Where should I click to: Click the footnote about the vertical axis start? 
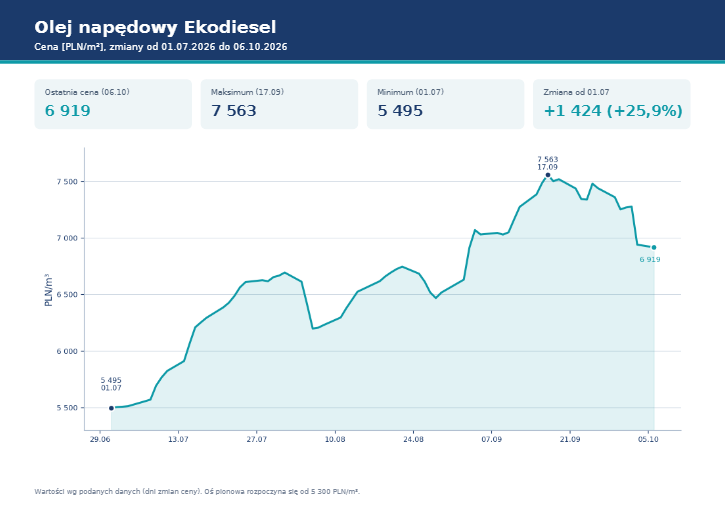197,492
